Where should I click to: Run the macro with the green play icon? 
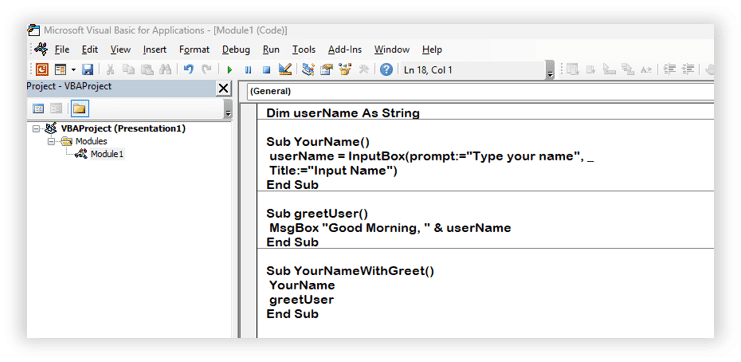(x=230, y=70)
